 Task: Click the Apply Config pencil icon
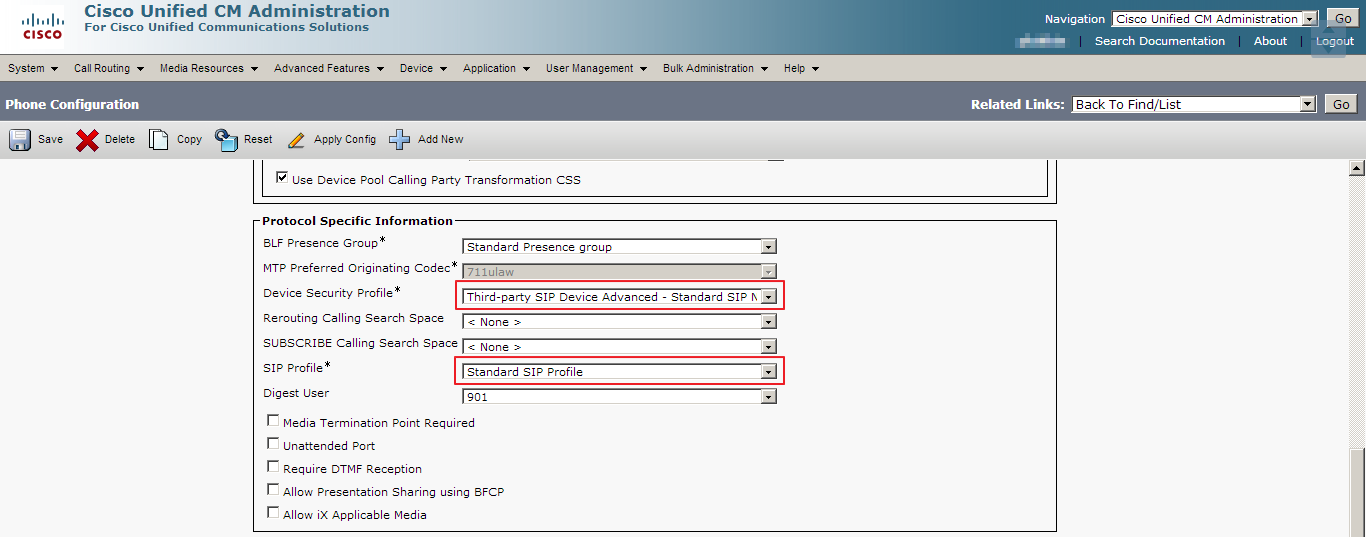[296, 140]
